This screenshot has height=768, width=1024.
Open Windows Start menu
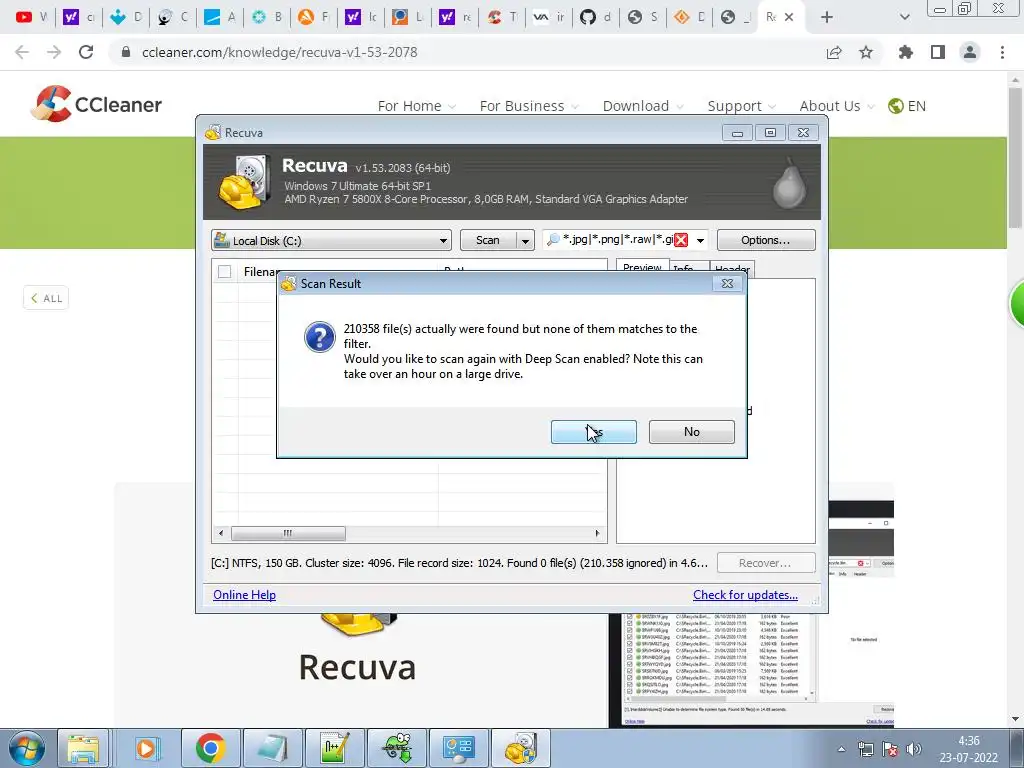(x=26, y=748)
